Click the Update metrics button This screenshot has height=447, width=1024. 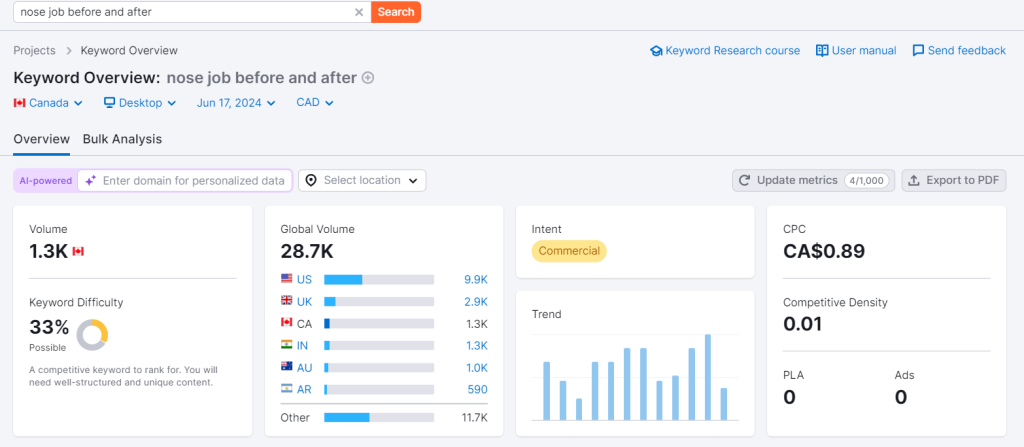[x=814, y=180]
